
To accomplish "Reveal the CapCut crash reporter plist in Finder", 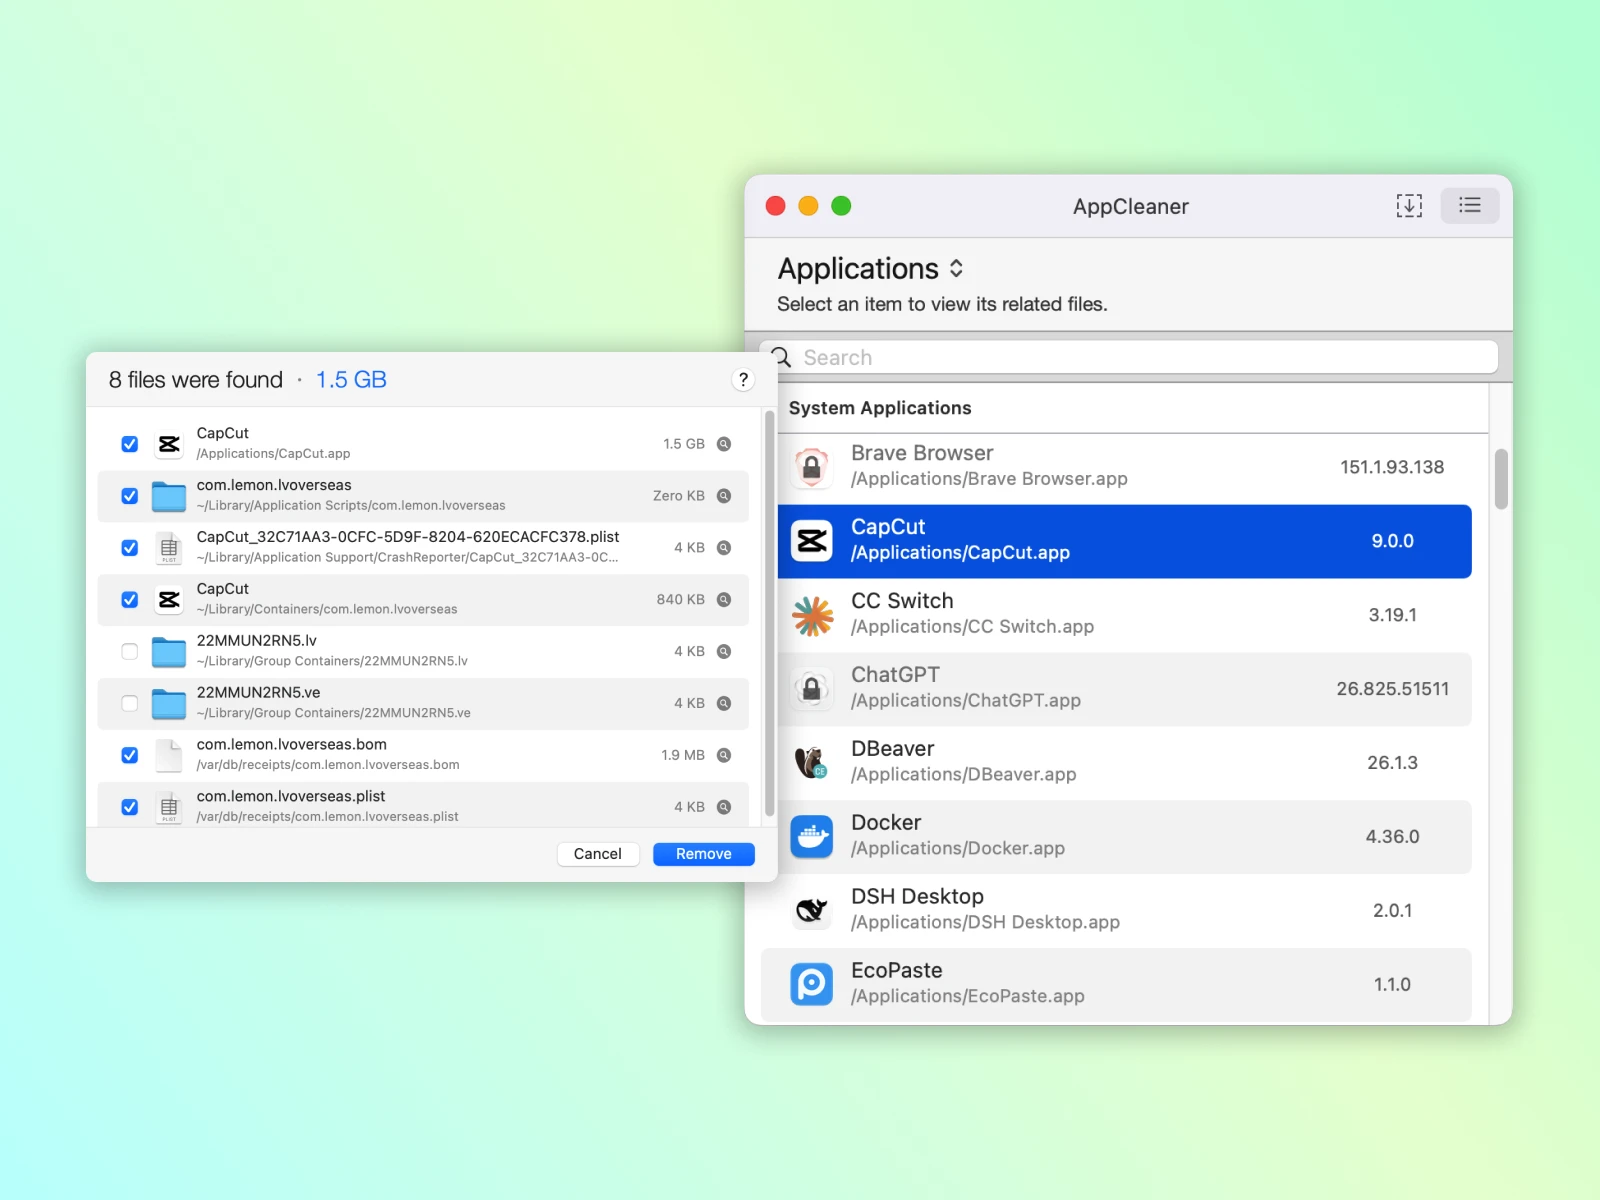I will 724,548.
